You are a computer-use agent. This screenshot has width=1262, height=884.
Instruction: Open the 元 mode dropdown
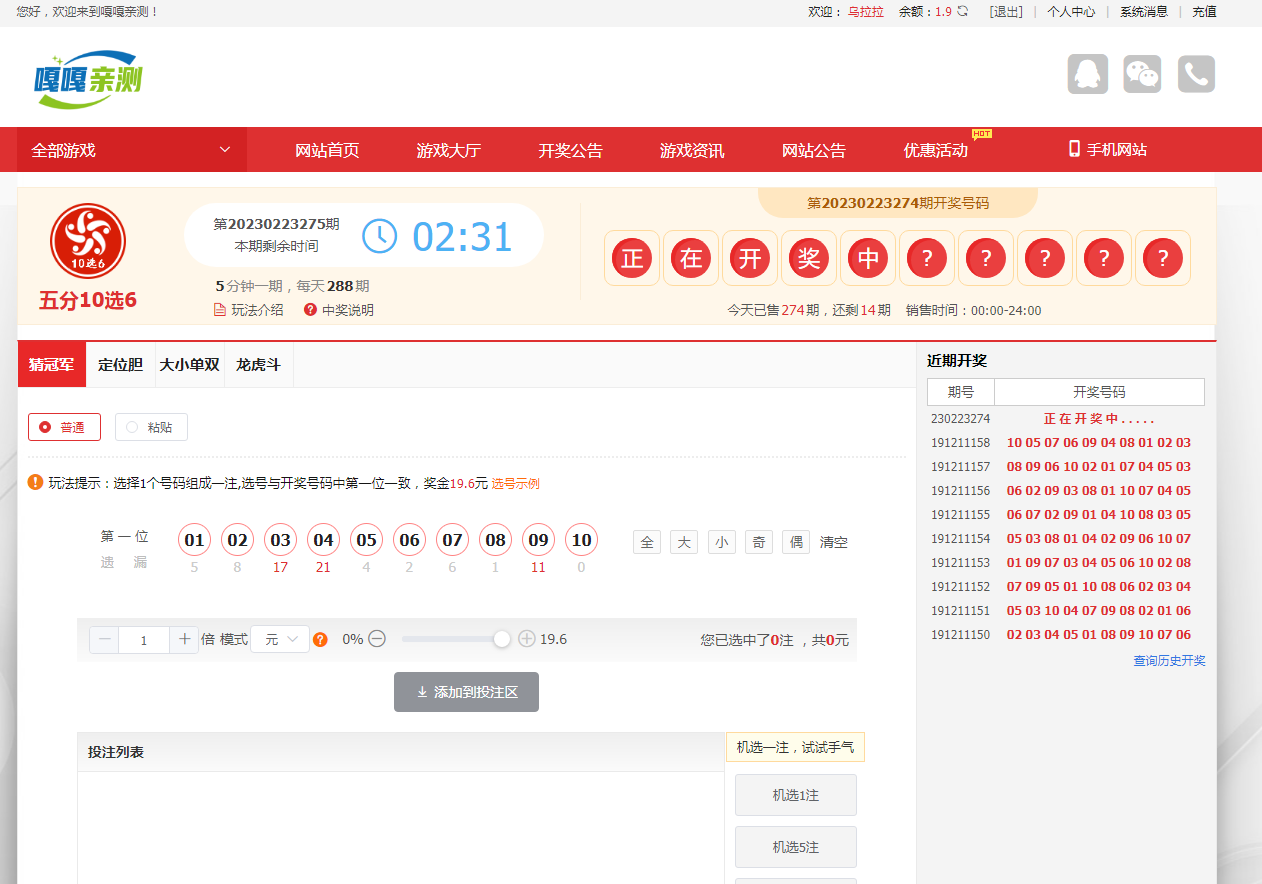(x=280, y=639)
